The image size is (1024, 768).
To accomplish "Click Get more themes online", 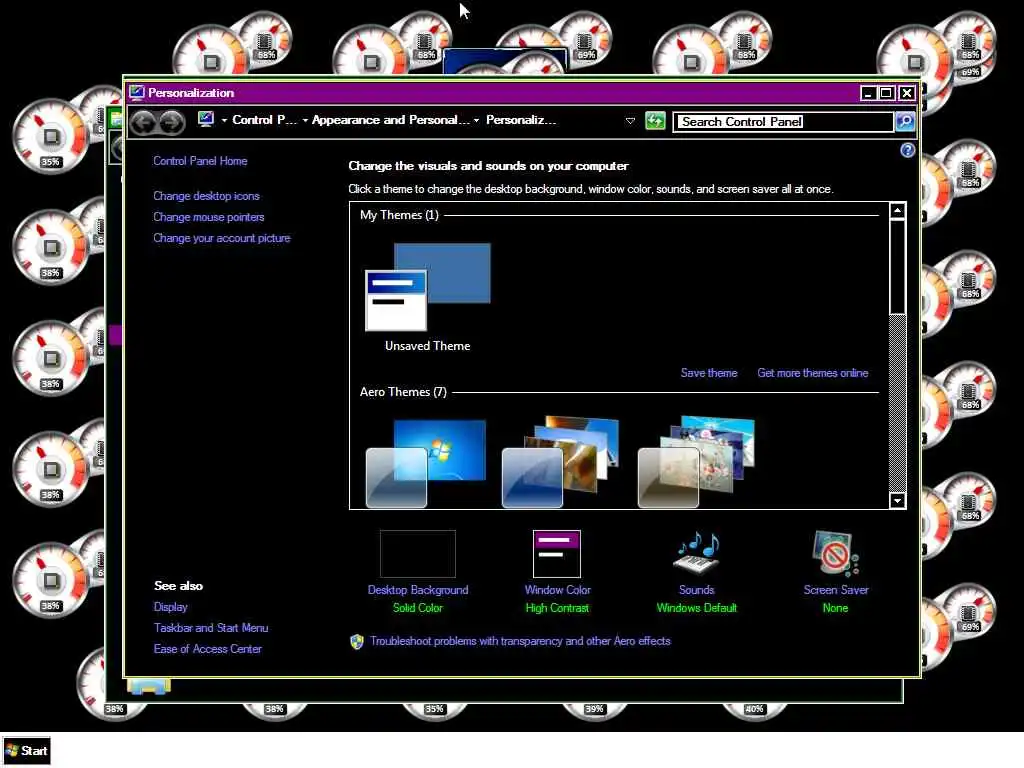I will [x=813, y=373].
